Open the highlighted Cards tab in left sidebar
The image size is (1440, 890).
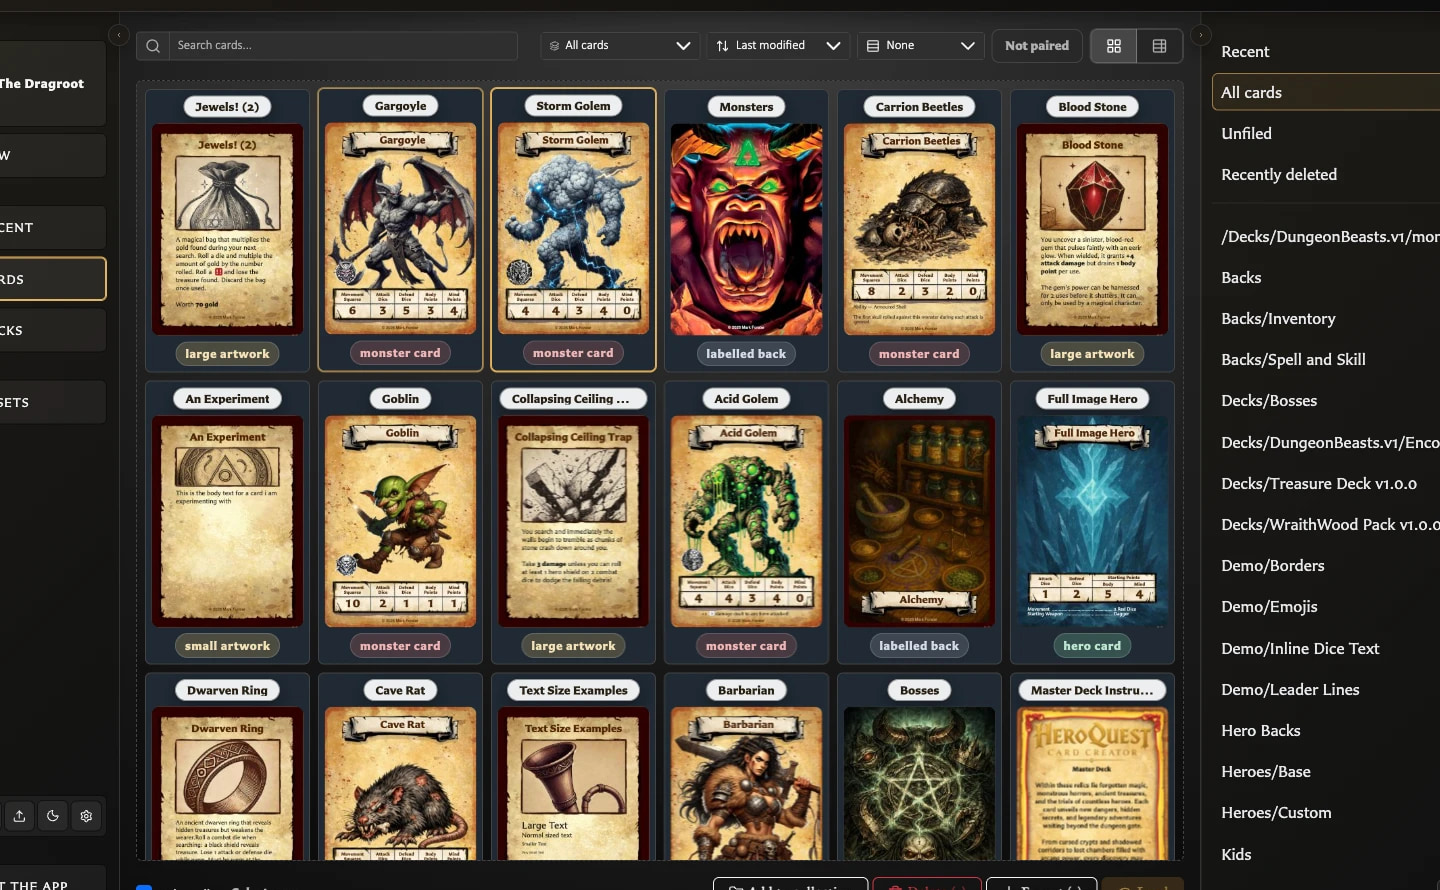(x=52, y=279)
